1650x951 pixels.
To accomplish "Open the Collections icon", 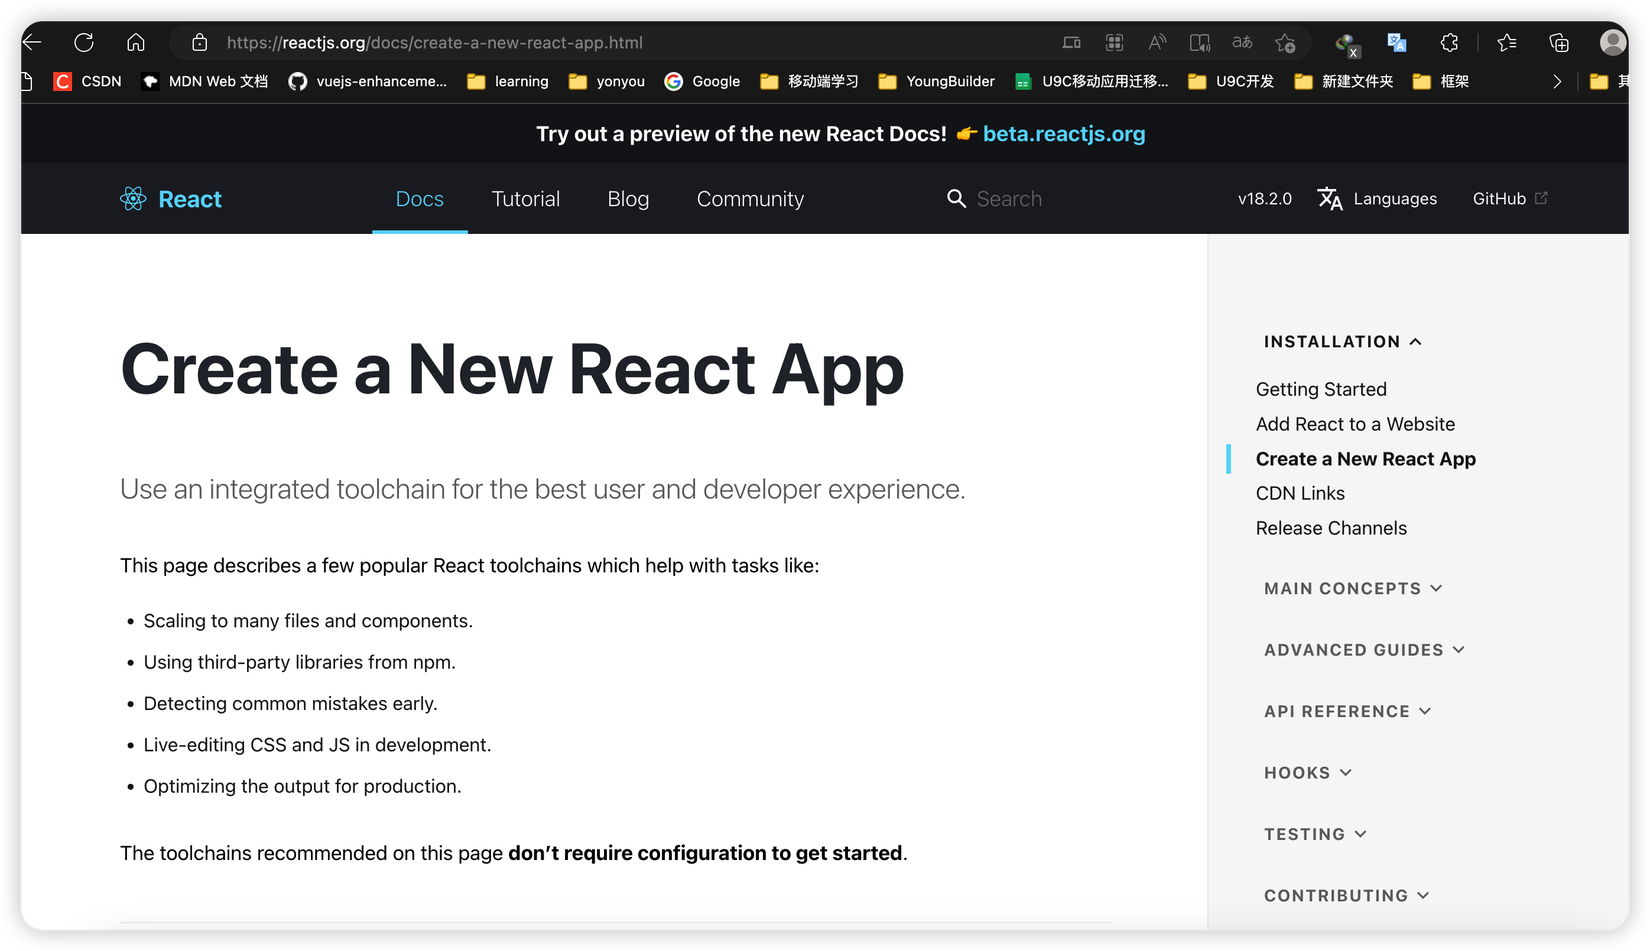I will [1559, 42].
